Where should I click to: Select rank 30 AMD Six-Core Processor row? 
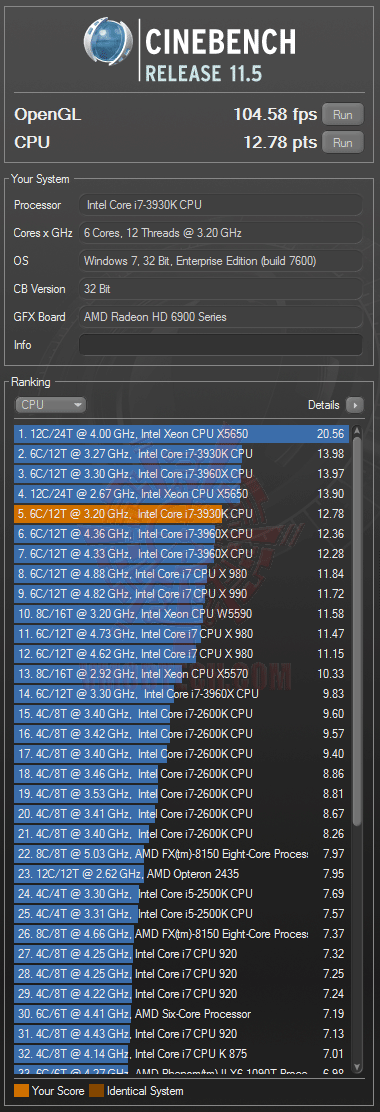pos(181,1014)
